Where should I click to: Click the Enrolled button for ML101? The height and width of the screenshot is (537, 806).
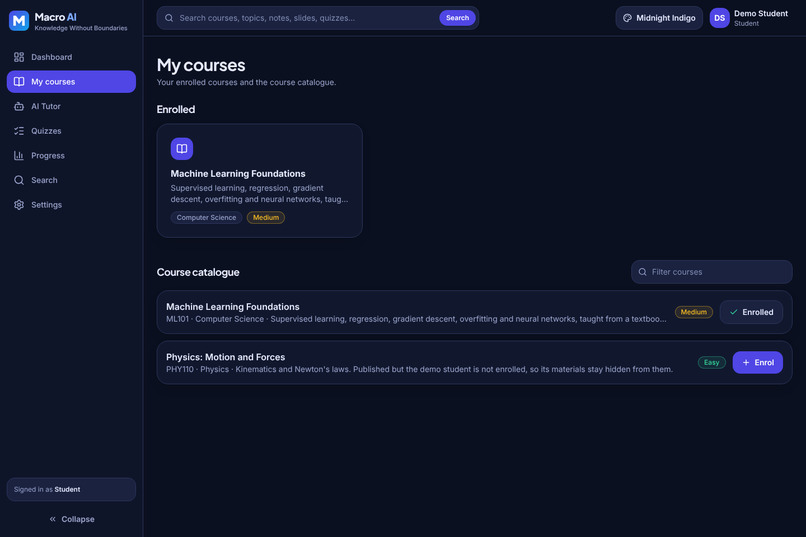tap(751, 312)
